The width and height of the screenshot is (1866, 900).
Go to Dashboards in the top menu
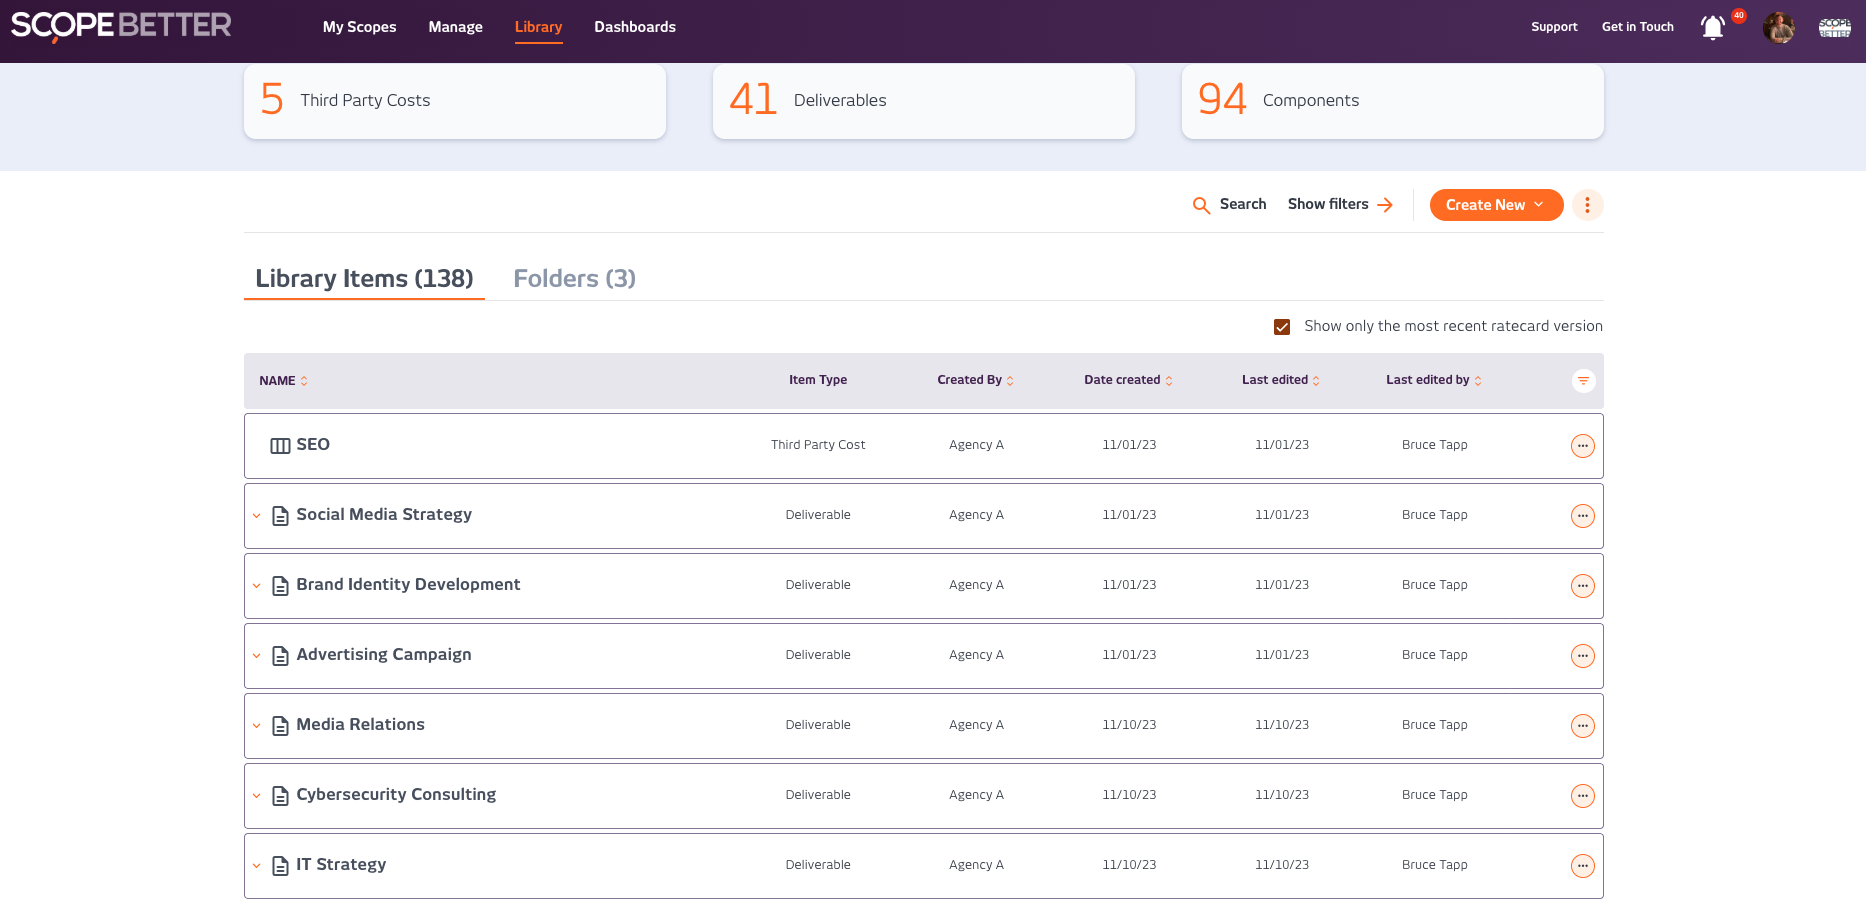(634, 27)
